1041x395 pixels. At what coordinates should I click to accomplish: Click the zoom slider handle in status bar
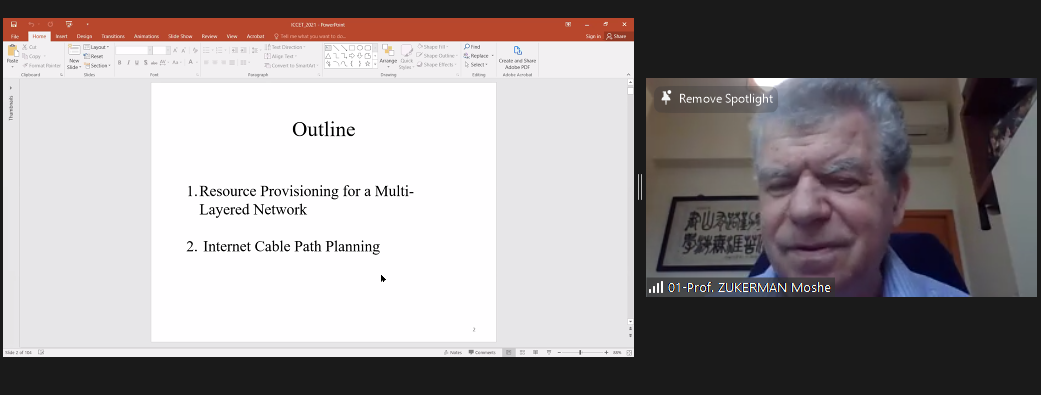[x=580, y=353]
